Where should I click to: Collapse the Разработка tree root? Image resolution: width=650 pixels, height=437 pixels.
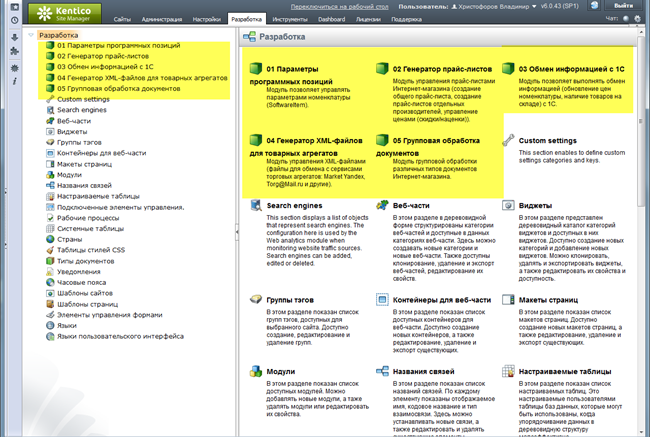tap(31, 35)
